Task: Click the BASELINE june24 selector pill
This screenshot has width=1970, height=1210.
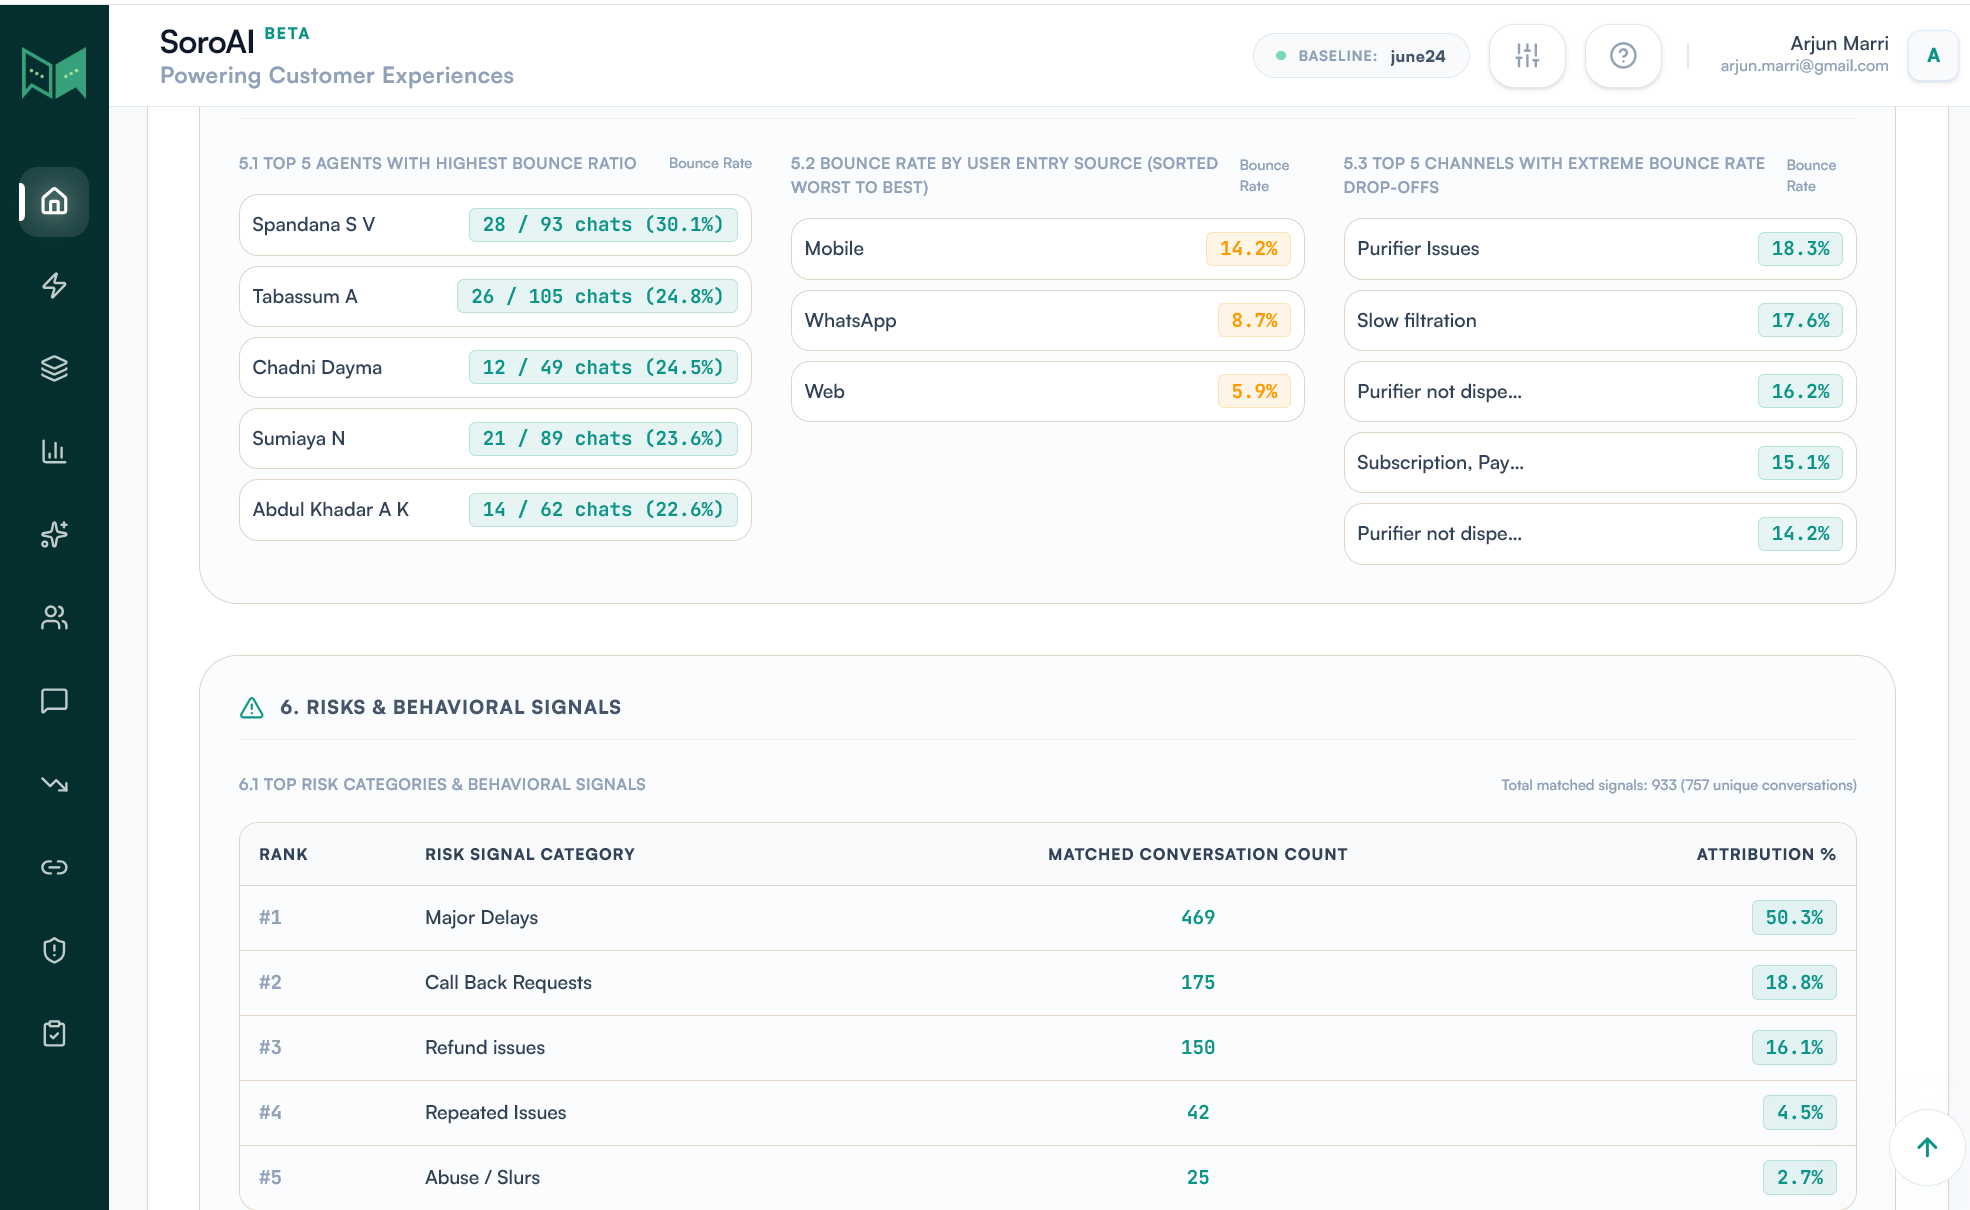Action: (1361, 56)
